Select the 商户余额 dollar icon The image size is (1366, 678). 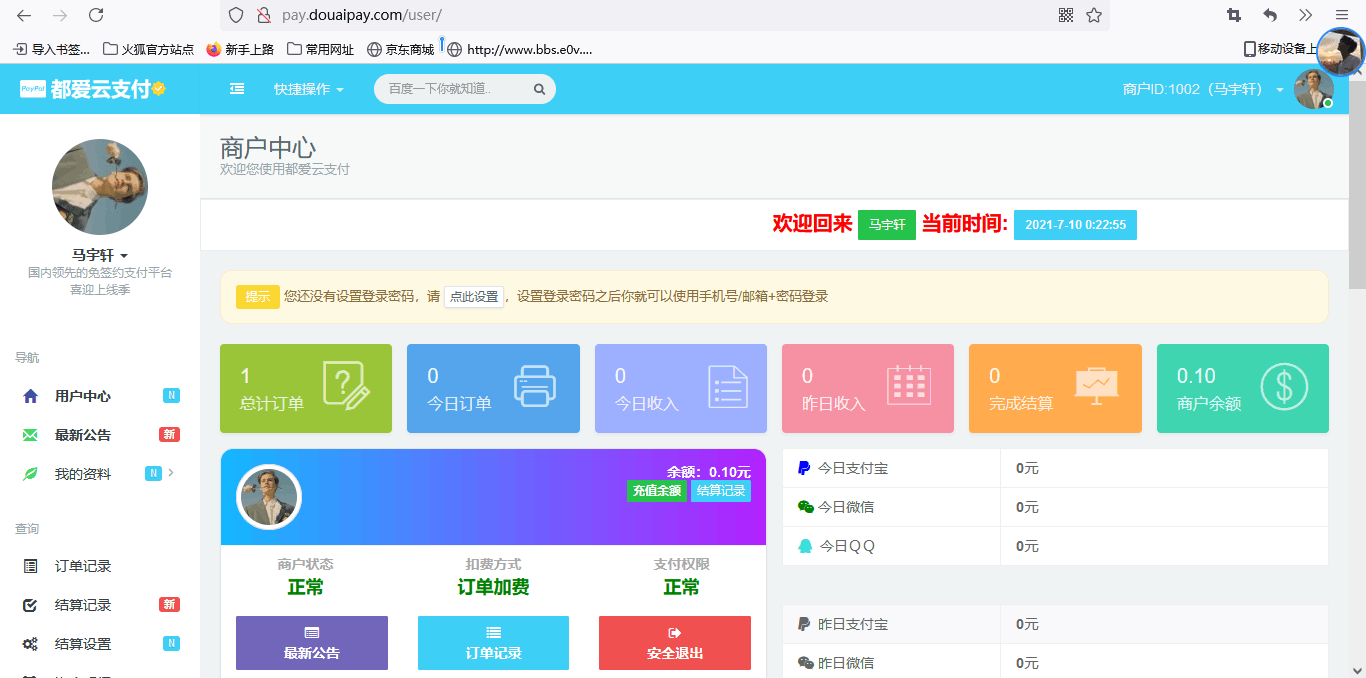(x=1287, y=386)
